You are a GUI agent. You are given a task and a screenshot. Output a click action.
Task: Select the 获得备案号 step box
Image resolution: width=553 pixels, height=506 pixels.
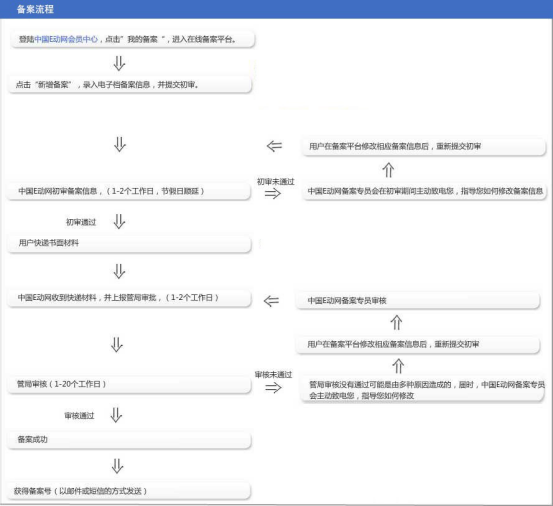[129, 491]
